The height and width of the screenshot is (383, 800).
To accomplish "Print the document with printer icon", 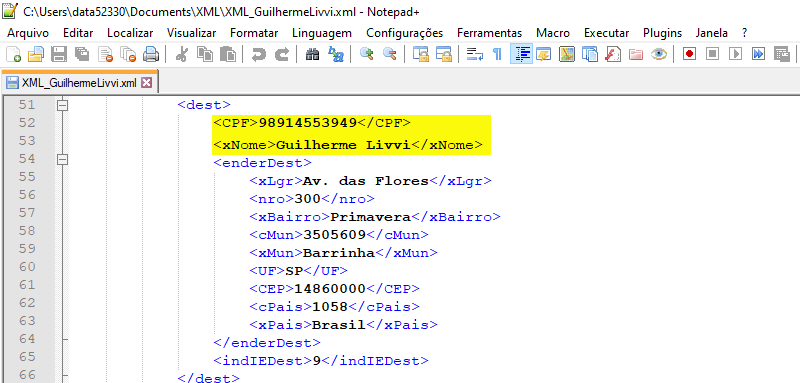I will tap(151, 54).
